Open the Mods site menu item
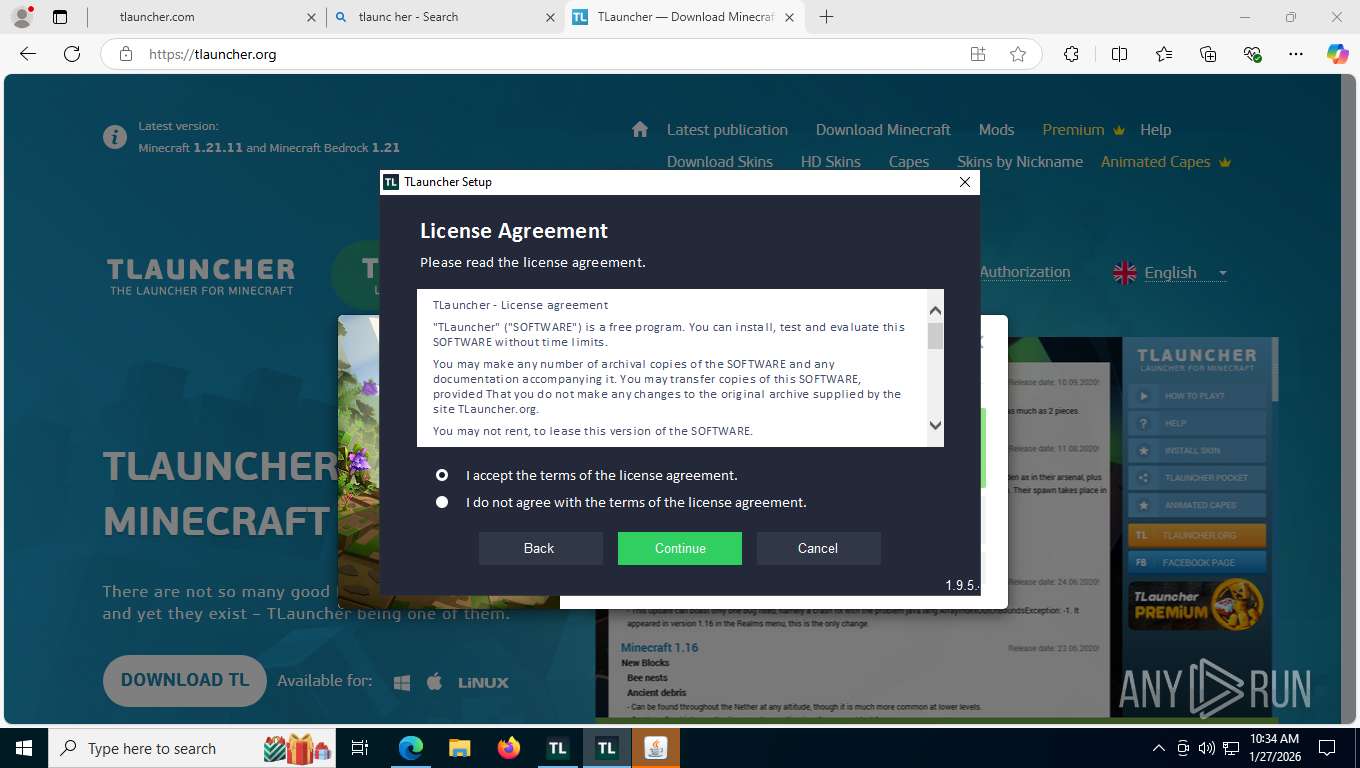Screen dimensions: 1360x768 pyautogui.click(x=996, y=130)
